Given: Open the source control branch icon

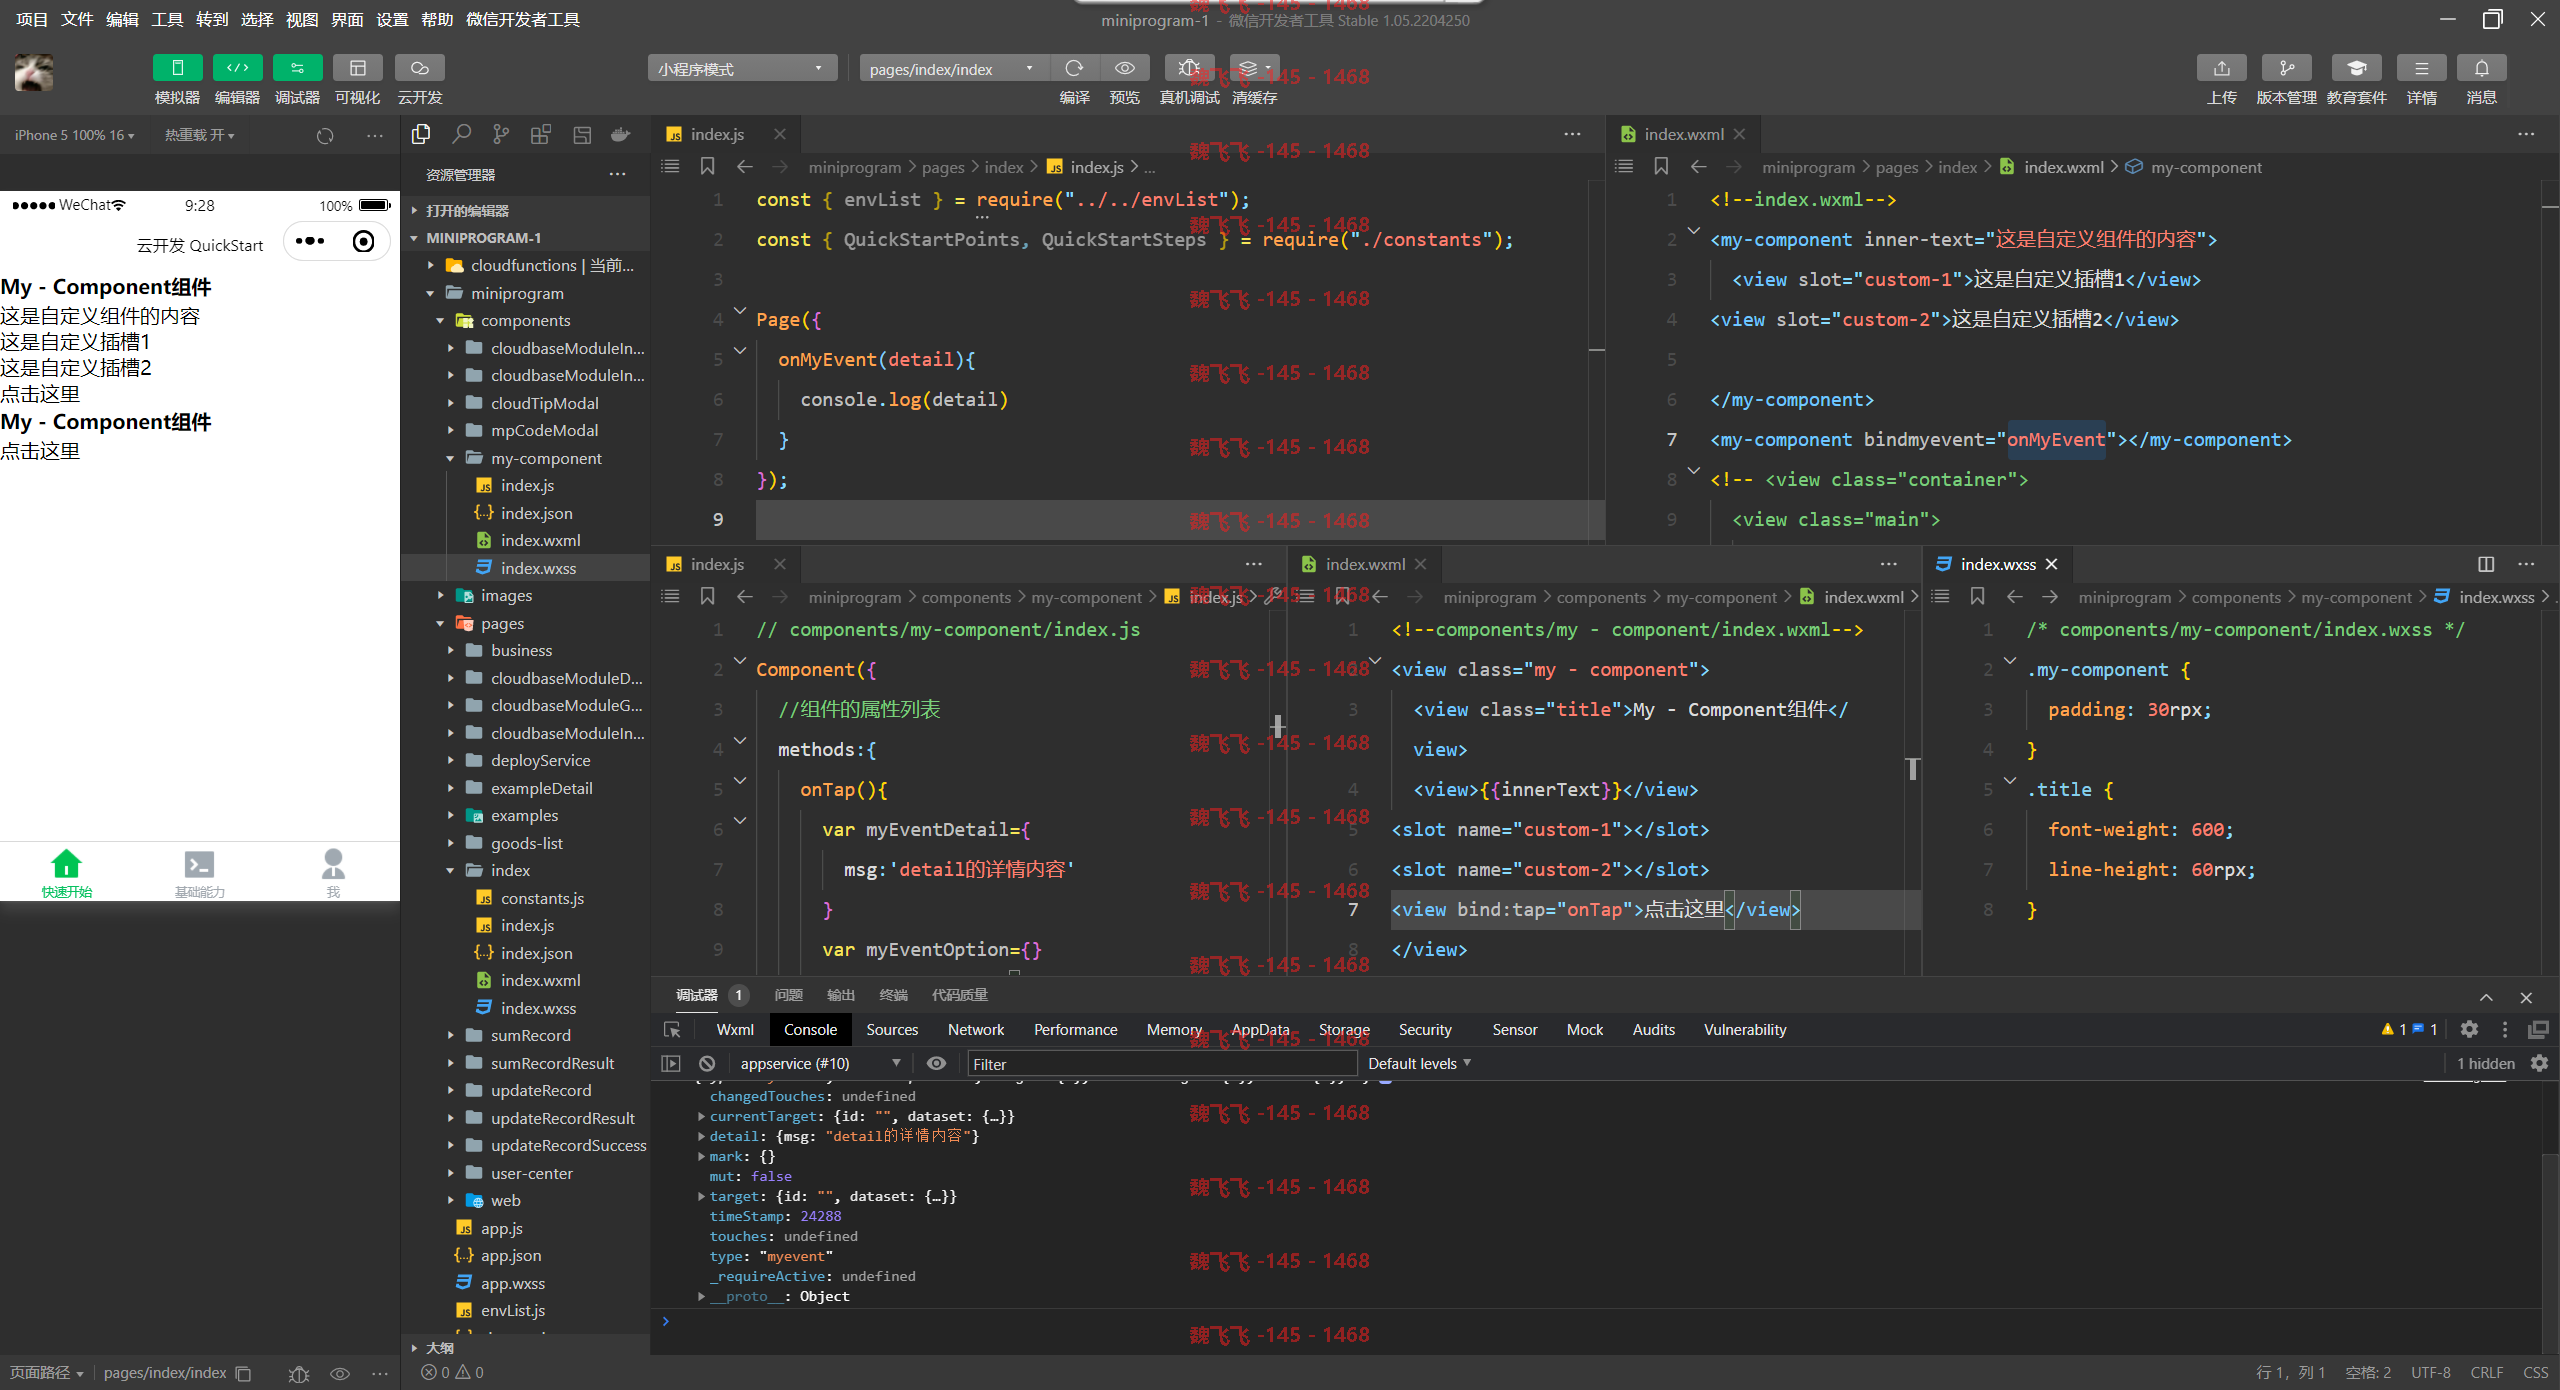Looking at the screenshot, I should click(501, 134).
